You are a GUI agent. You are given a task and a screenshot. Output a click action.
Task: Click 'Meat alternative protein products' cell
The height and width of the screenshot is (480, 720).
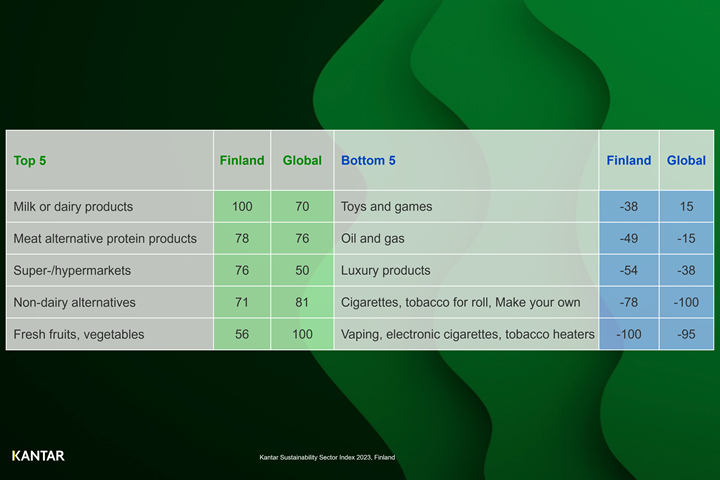(x=105, y=239)
